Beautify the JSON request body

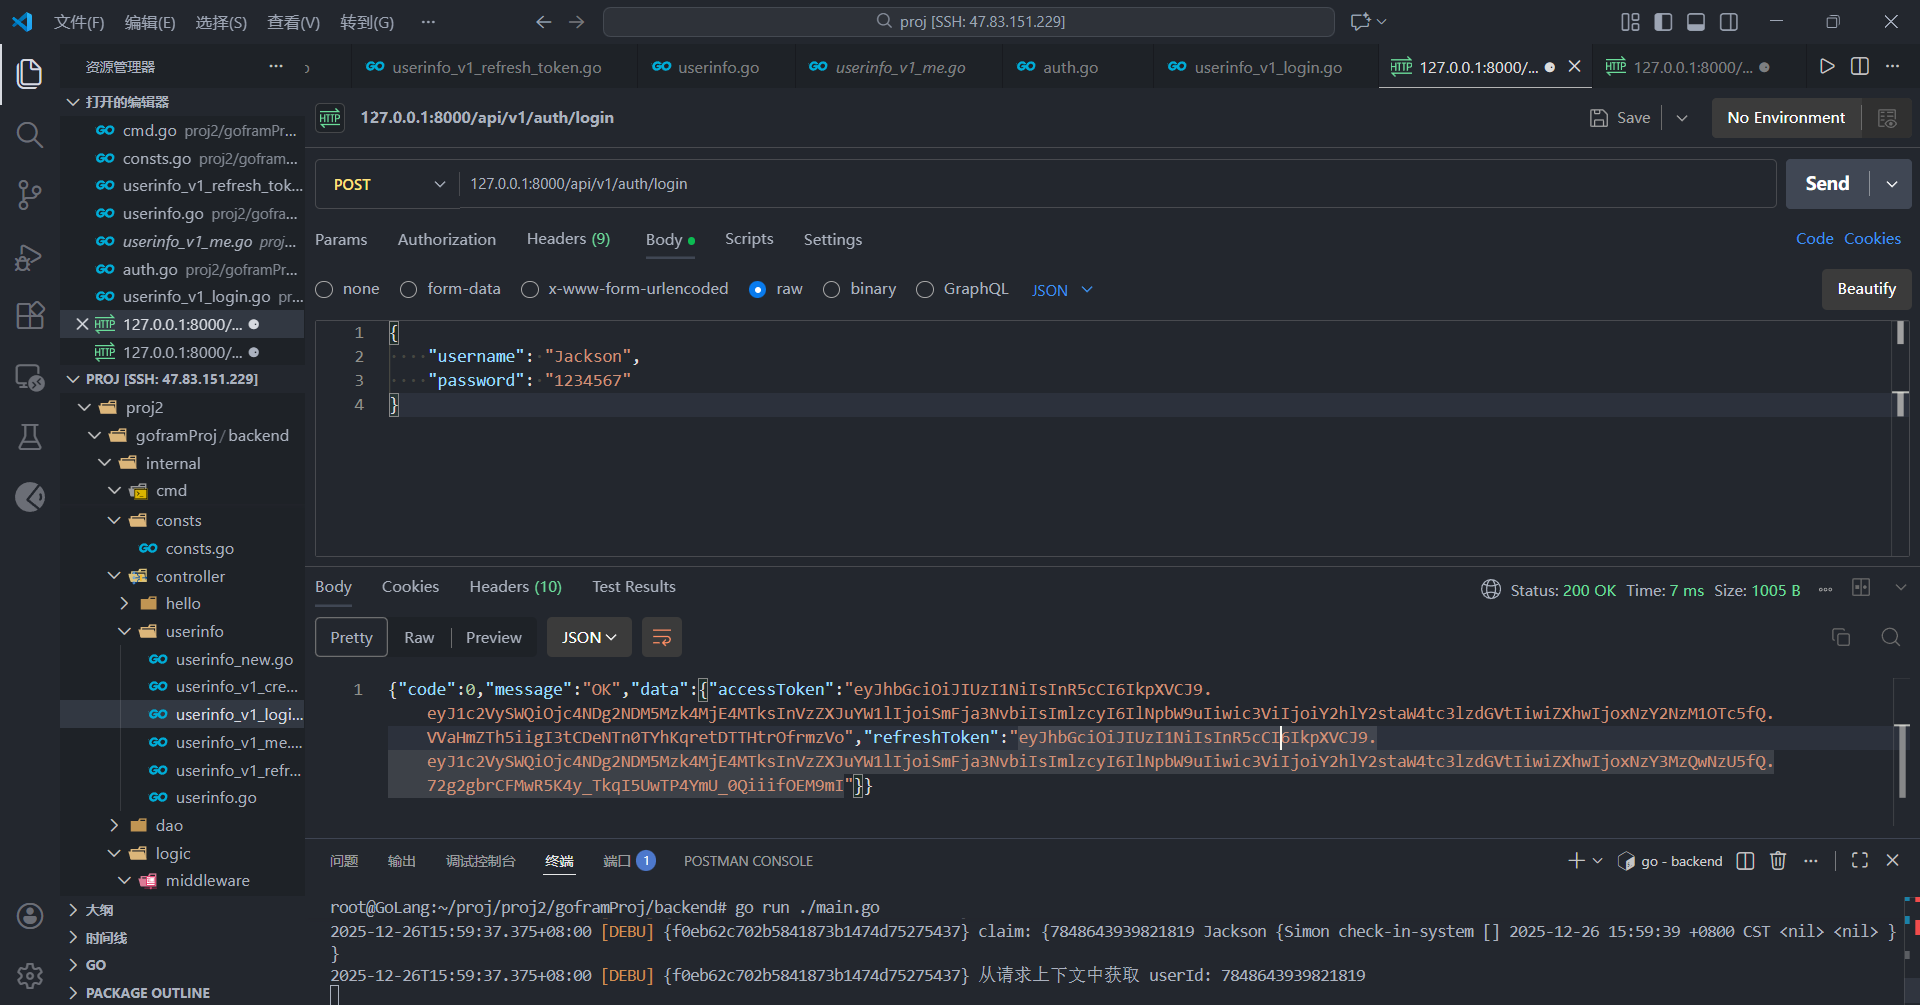coord(1866,289)
